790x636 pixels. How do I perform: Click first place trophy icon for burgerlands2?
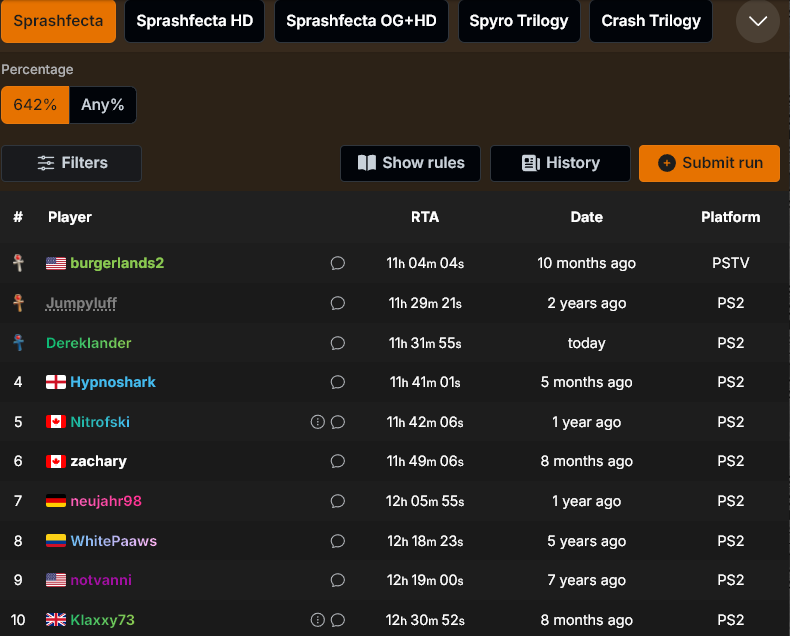pyautogui.click(x=19, y=263)
